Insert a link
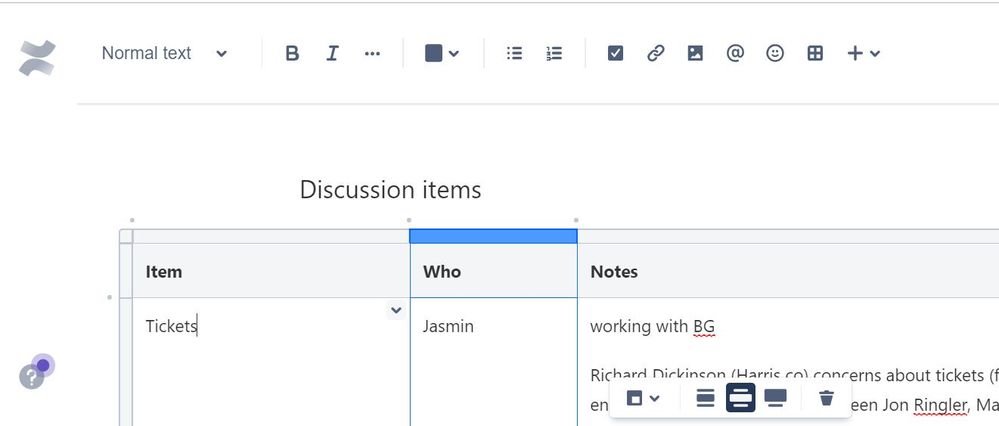Image resolution: width=999 pixels, height=426 pixels. click(x=655, y=53)
